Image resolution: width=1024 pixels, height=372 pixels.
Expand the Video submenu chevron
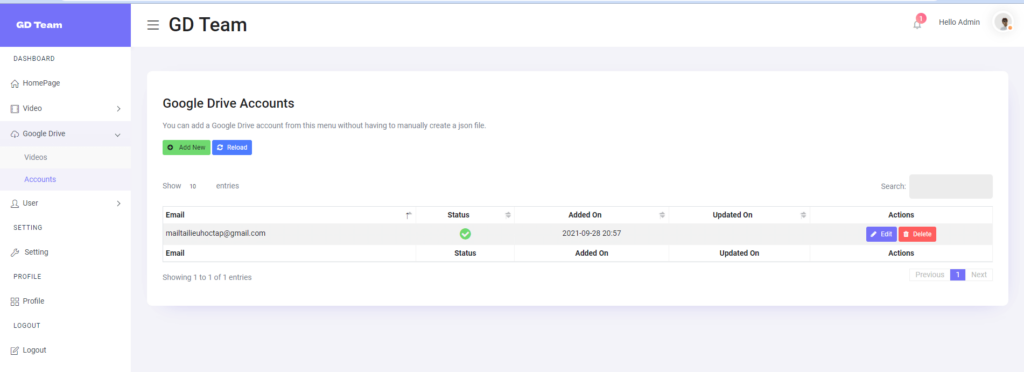(118, 109)
